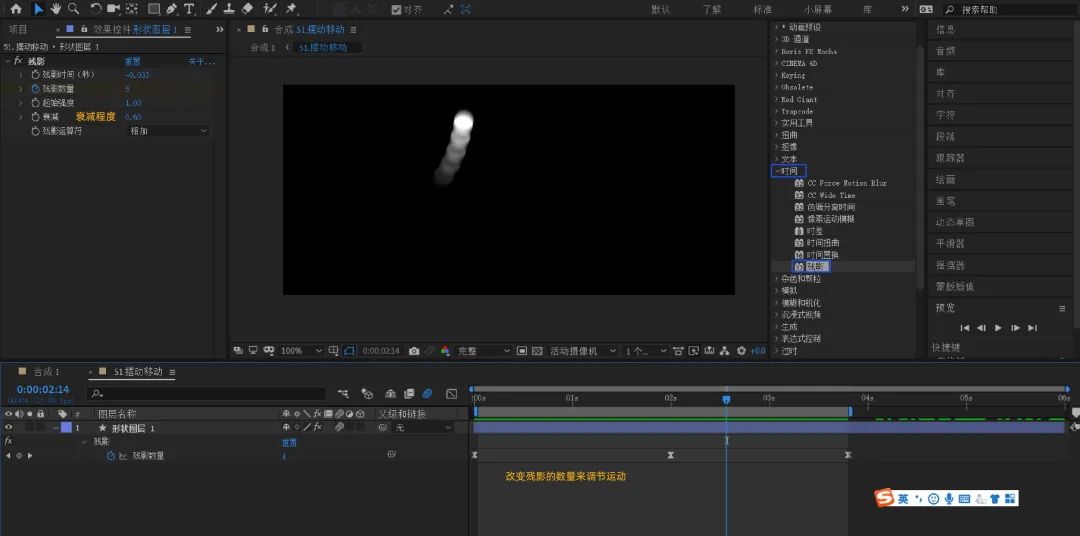Expand the 模糊和锐化 effects category
The width and height of the screenshot is (1080, 536).
pos(777,302)
